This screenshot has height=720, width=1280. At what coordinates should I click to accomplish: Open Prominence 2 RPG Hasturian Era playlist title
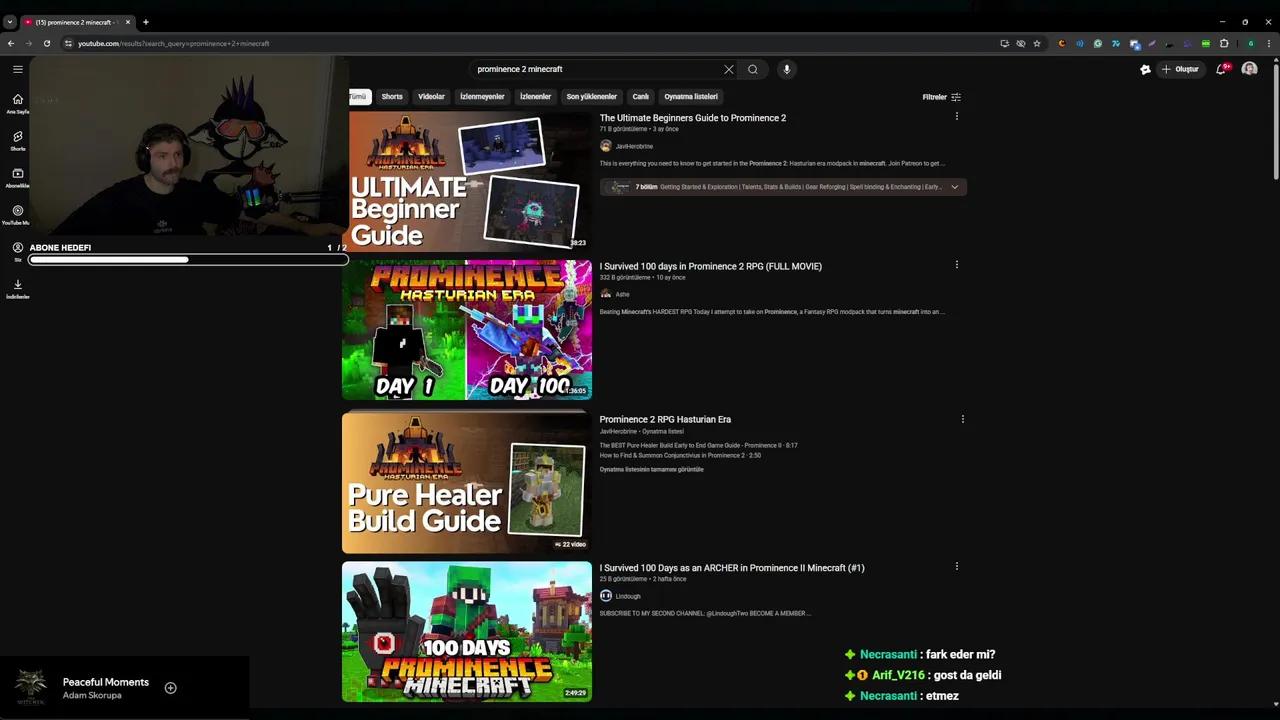(665, 419)
